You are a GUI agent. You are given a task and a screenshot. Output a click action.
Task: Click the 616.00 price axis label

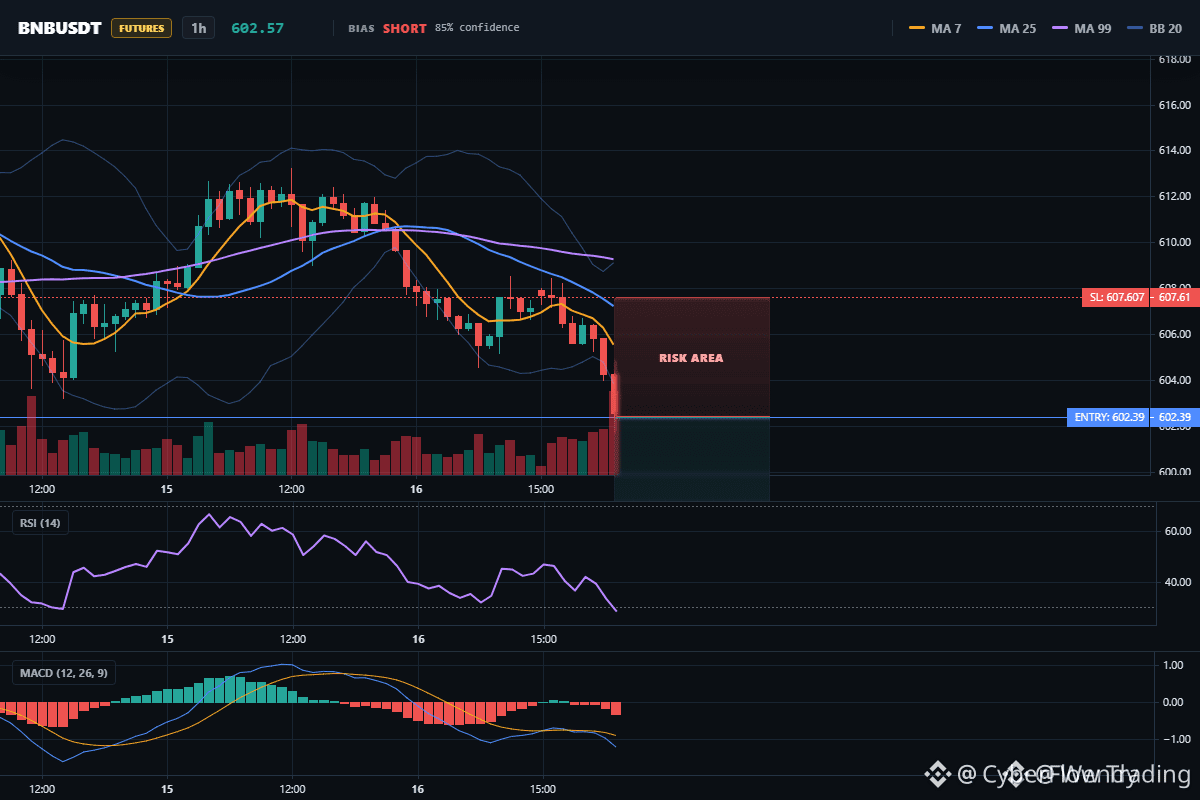pyautogui.click(x=1174, y=105)
